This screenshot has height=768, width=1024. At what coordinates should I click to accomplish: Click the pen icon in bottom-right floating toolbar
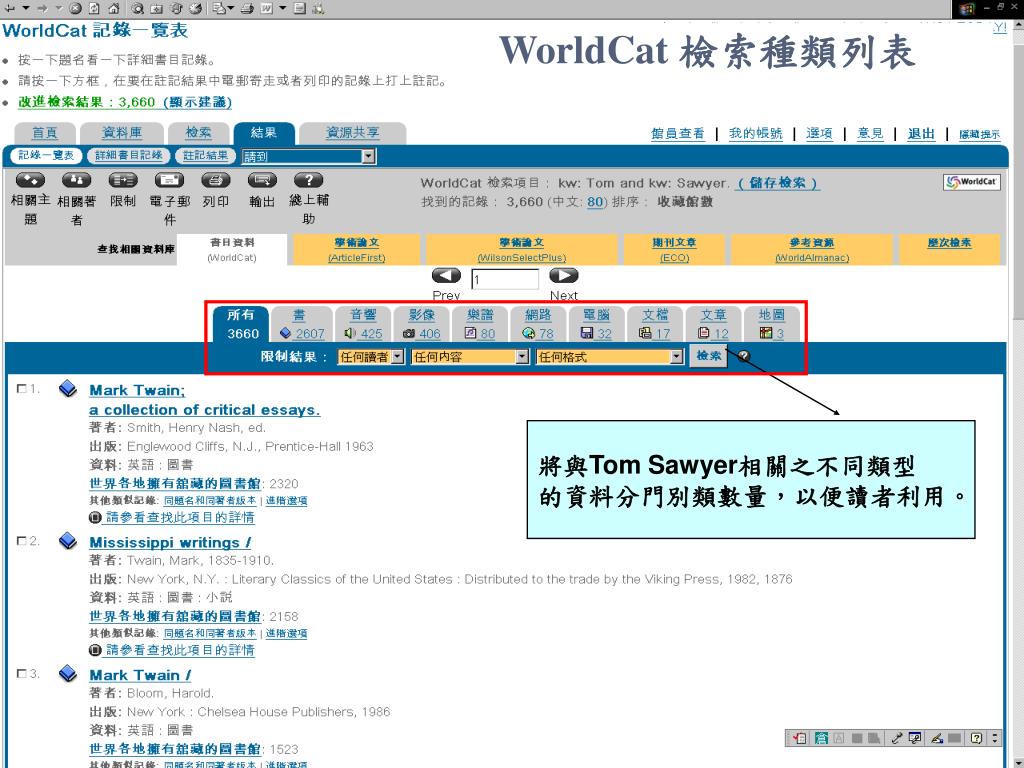(937, 738)
